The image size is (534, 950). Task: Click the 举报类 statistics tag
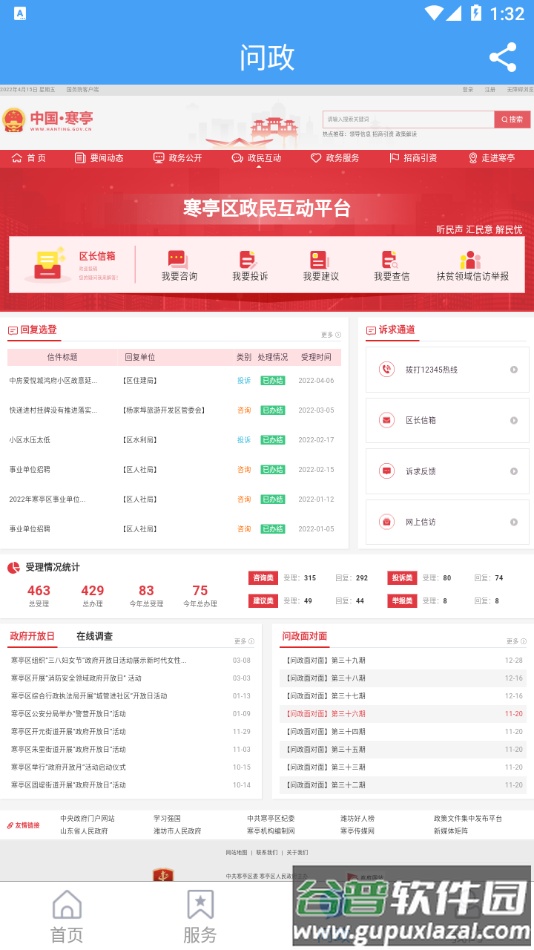pos(402,601)
